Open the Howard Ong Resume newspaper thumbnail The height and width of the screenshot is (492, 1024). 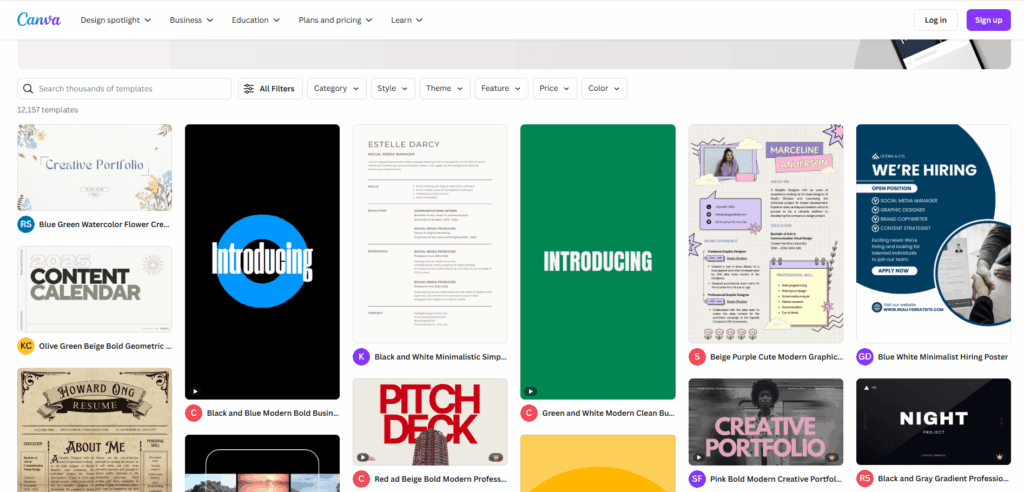click(95, 430)
